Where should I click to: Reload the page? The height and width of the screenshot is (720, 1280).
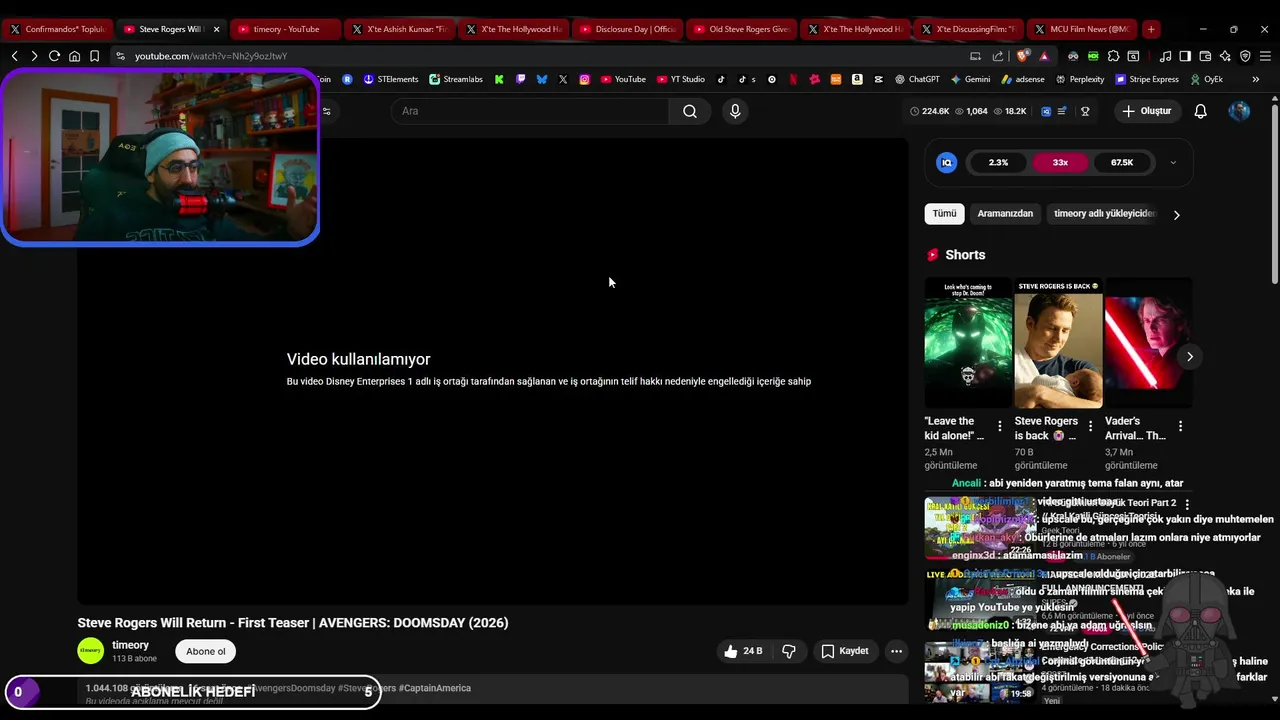(x=54, y=56)
